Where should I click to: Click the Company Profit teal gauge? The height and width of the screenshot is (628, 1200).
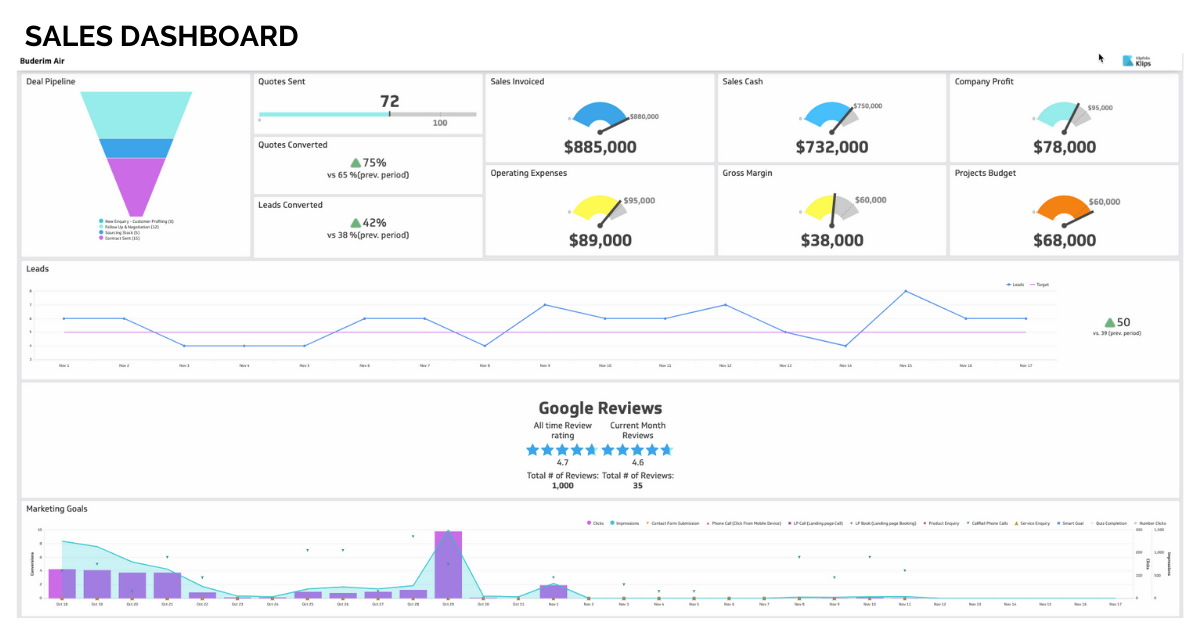coord(1062,115)
